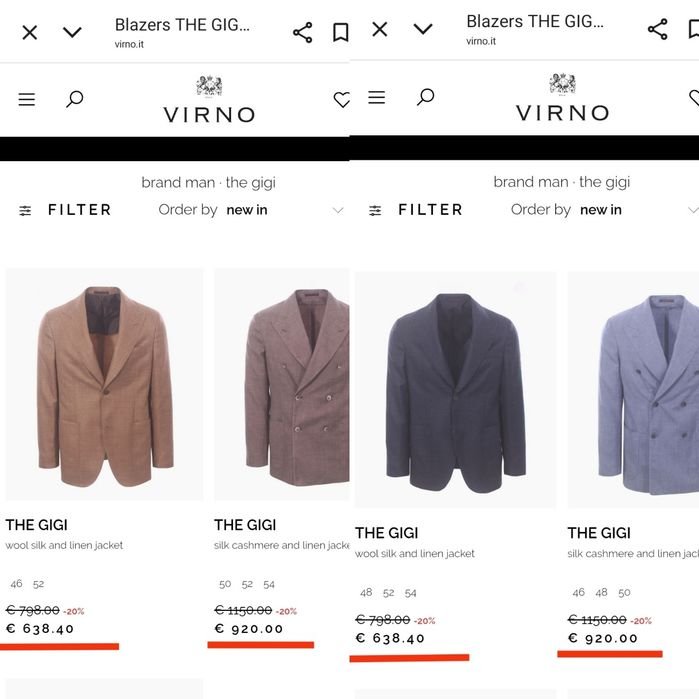
Task: Open search magnifier in right pane
Action: (425, 96)
